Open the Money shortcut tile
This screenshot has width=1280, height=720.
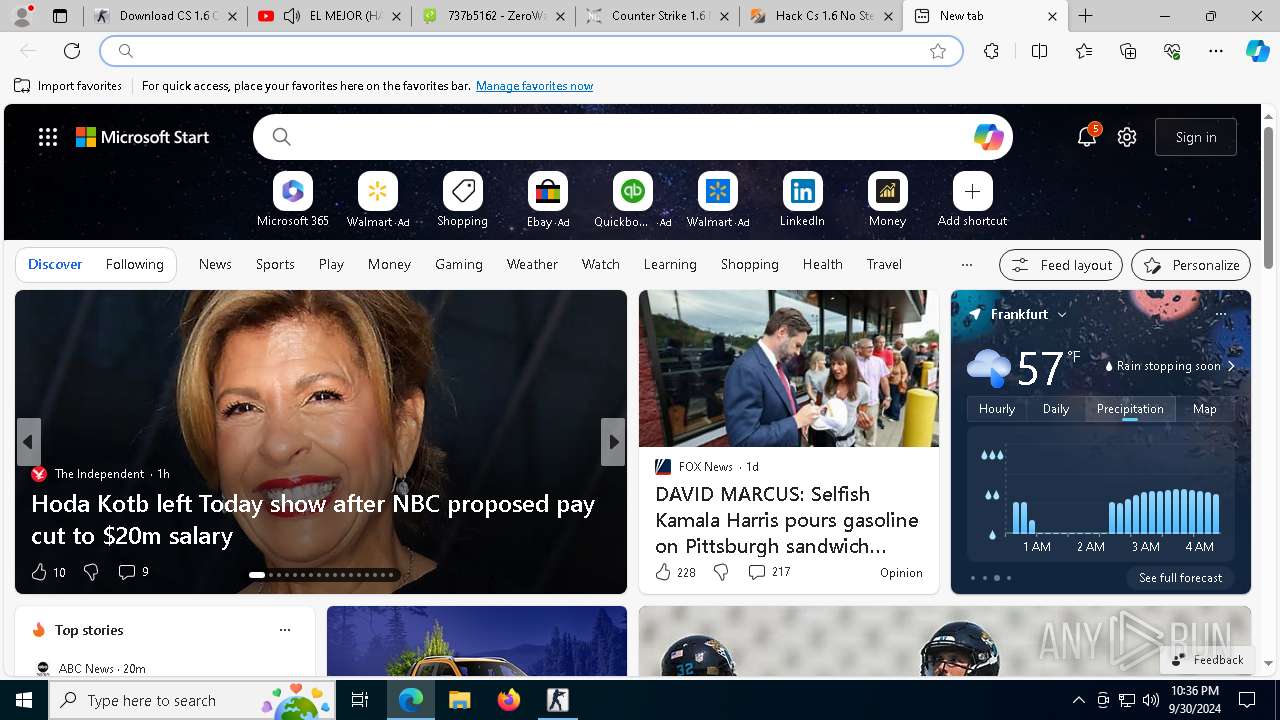887,200
